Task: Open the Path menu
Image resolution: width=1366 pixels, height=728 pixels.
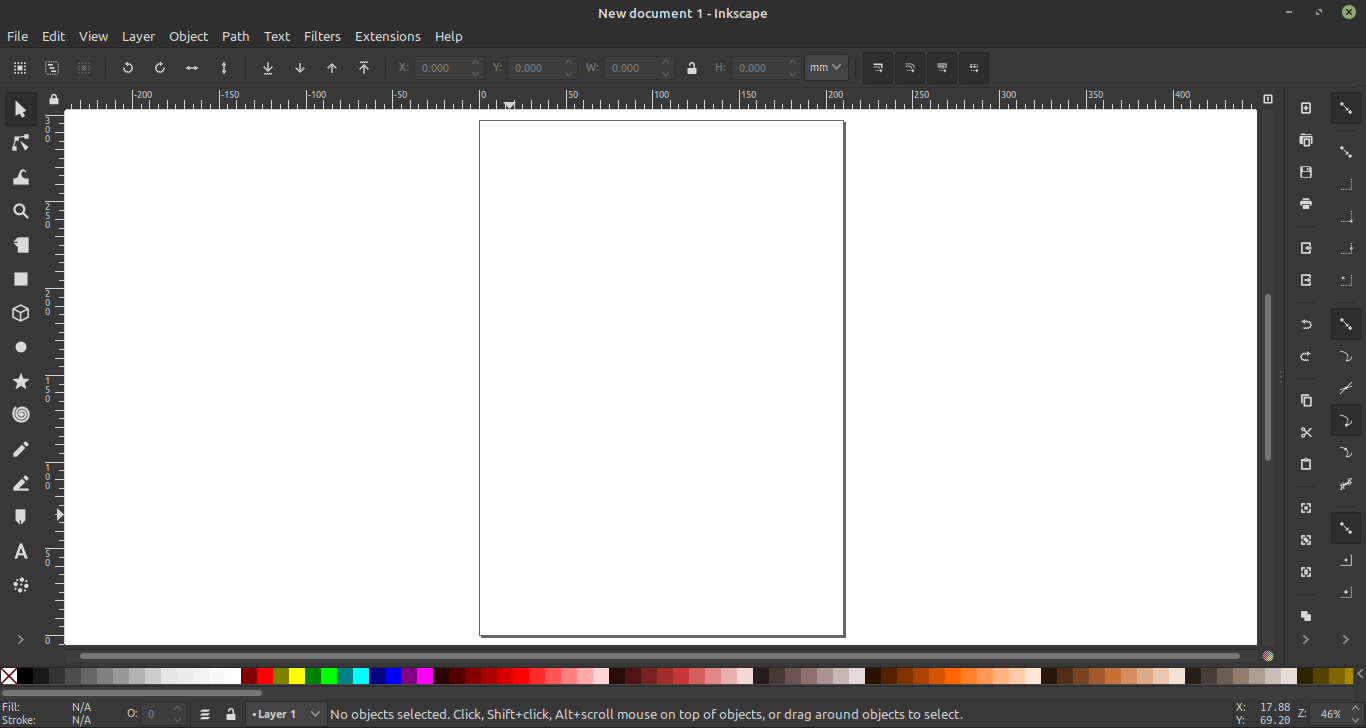Action: [x=236, y=36]
